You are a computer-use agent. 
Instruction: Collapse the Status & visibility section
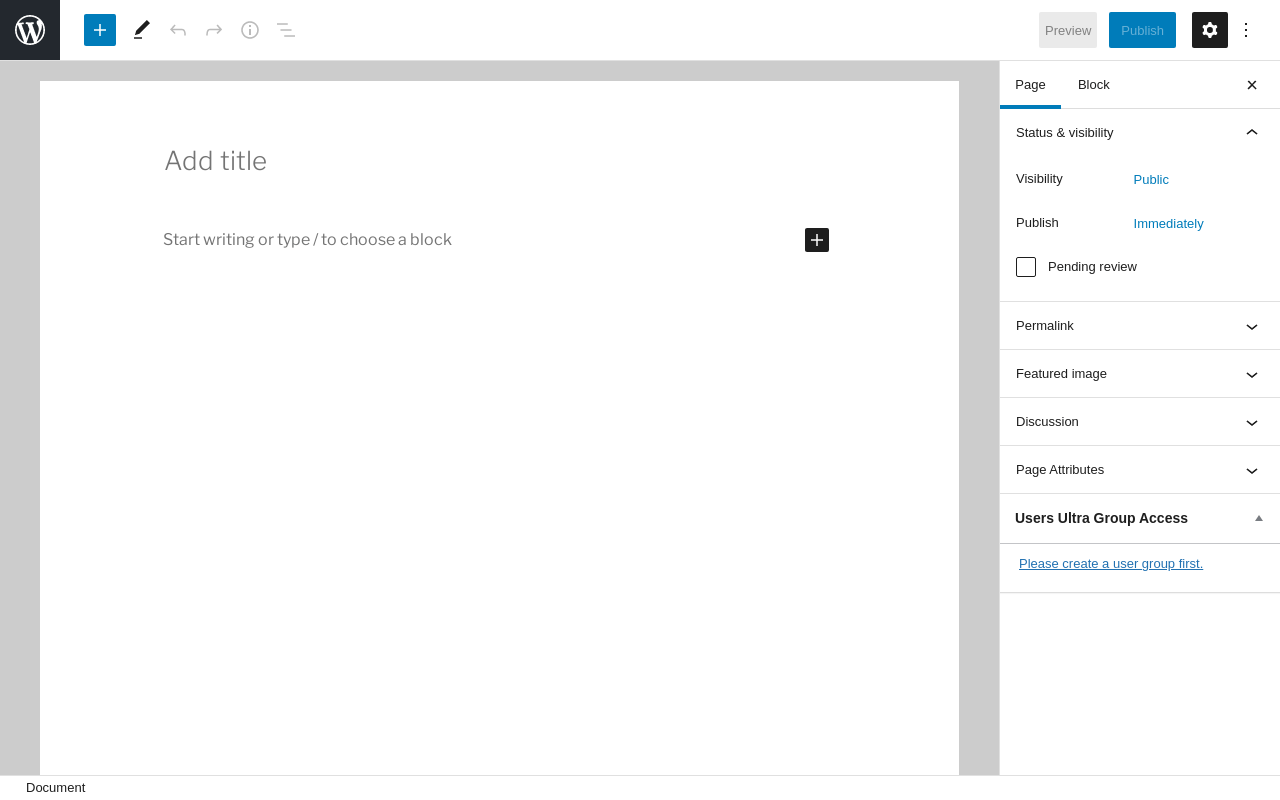point(1140,132)
